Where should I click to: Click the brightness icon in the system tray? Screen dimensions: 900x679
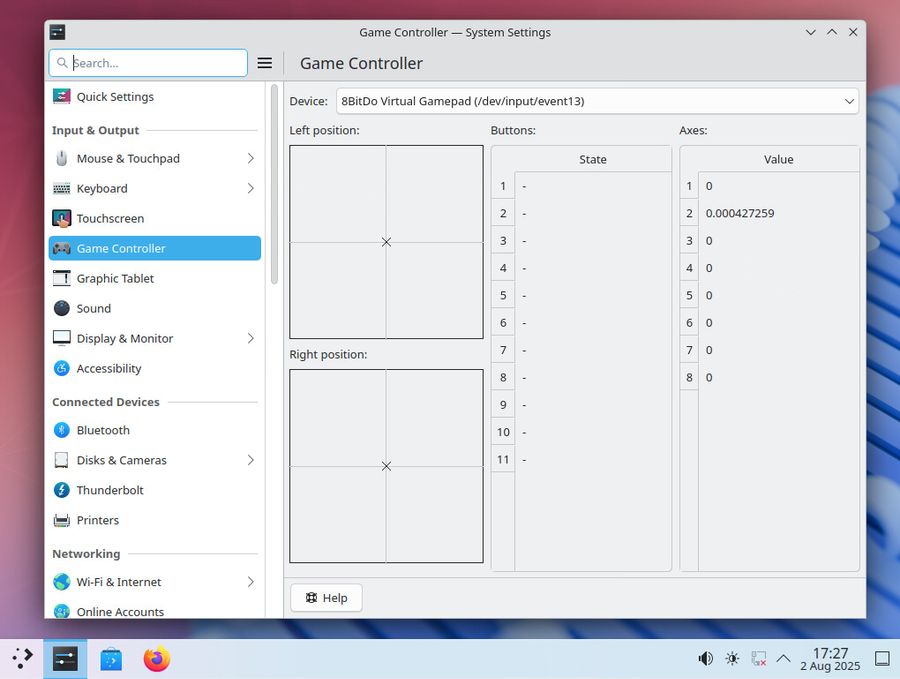[x=732, y=658]
